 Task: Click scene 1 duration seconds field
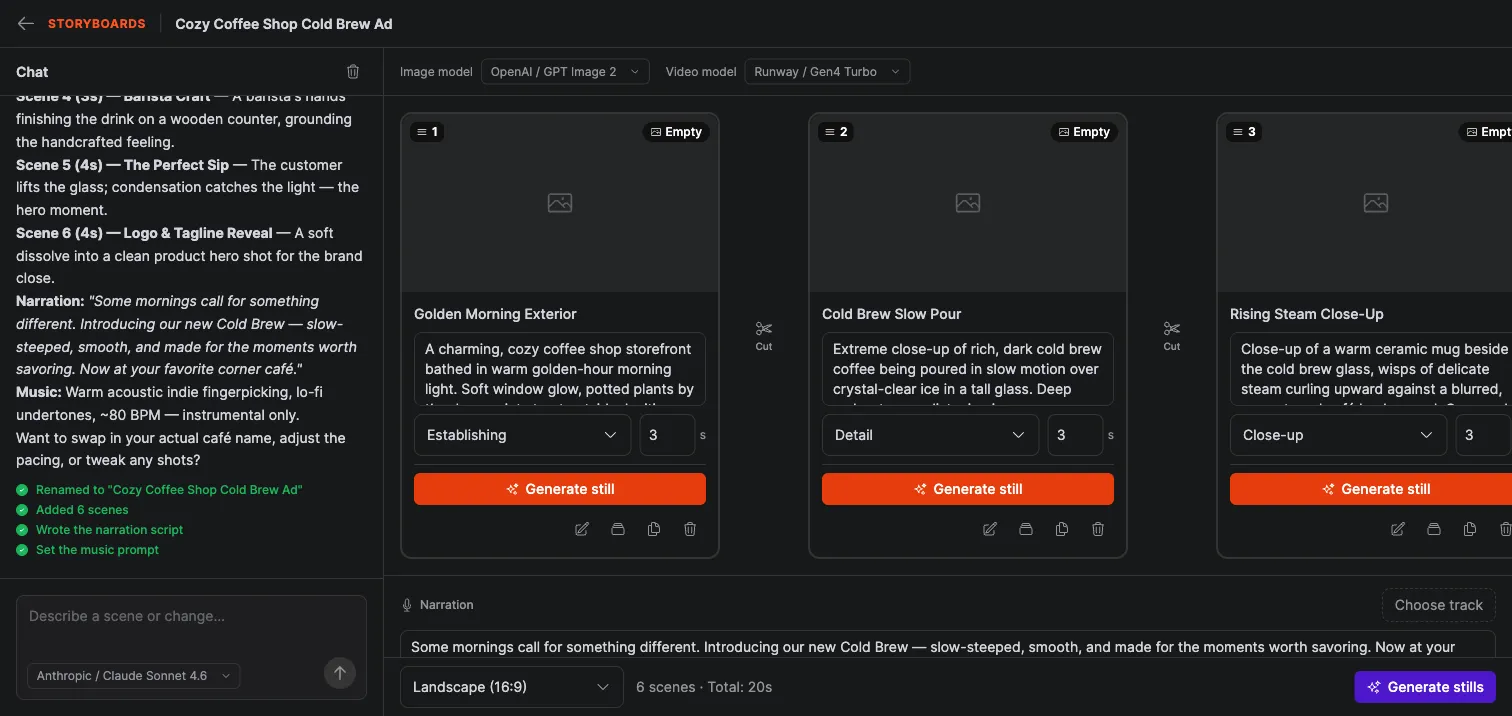point(667,435)
